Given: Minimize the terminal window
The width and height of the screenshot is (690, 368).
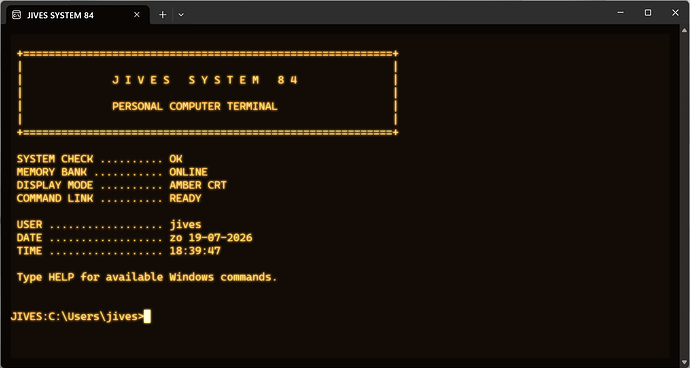Looking at the screenshot, I should coord(620,13).
